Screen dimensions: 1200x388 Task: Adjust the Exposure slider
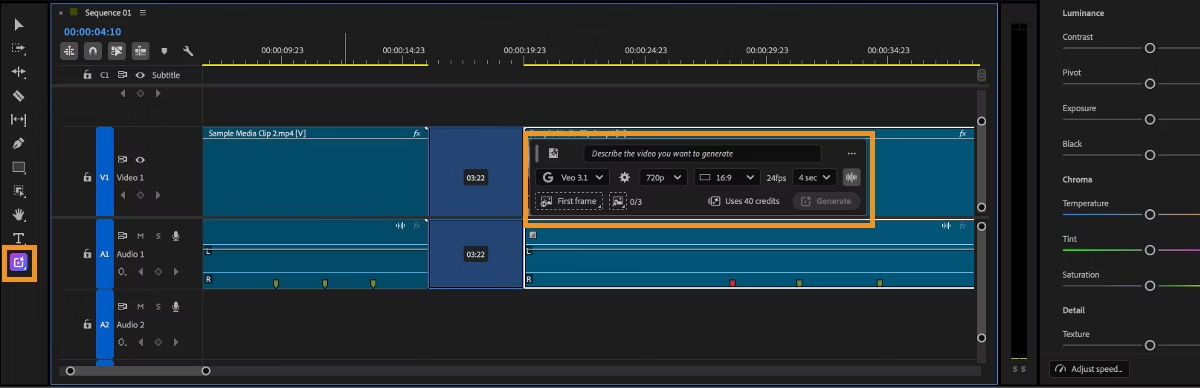pyautogui.click(x=1150, y=119)
